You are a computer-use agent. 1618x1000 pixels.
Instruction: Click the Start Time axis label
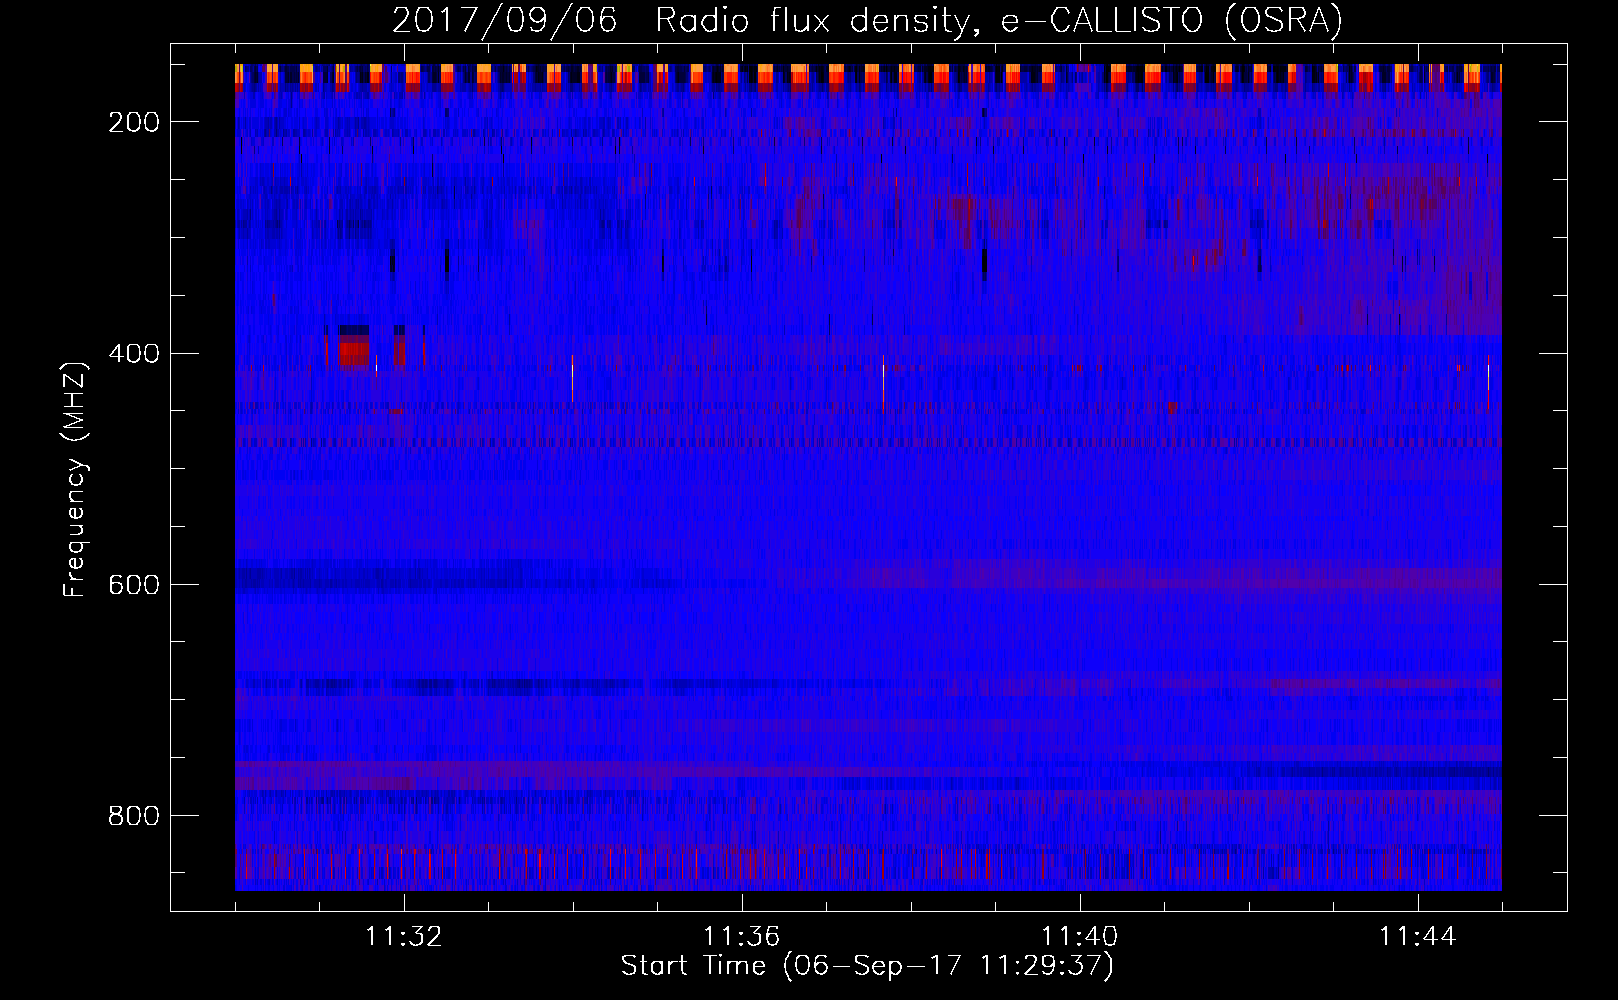point(867,966)
